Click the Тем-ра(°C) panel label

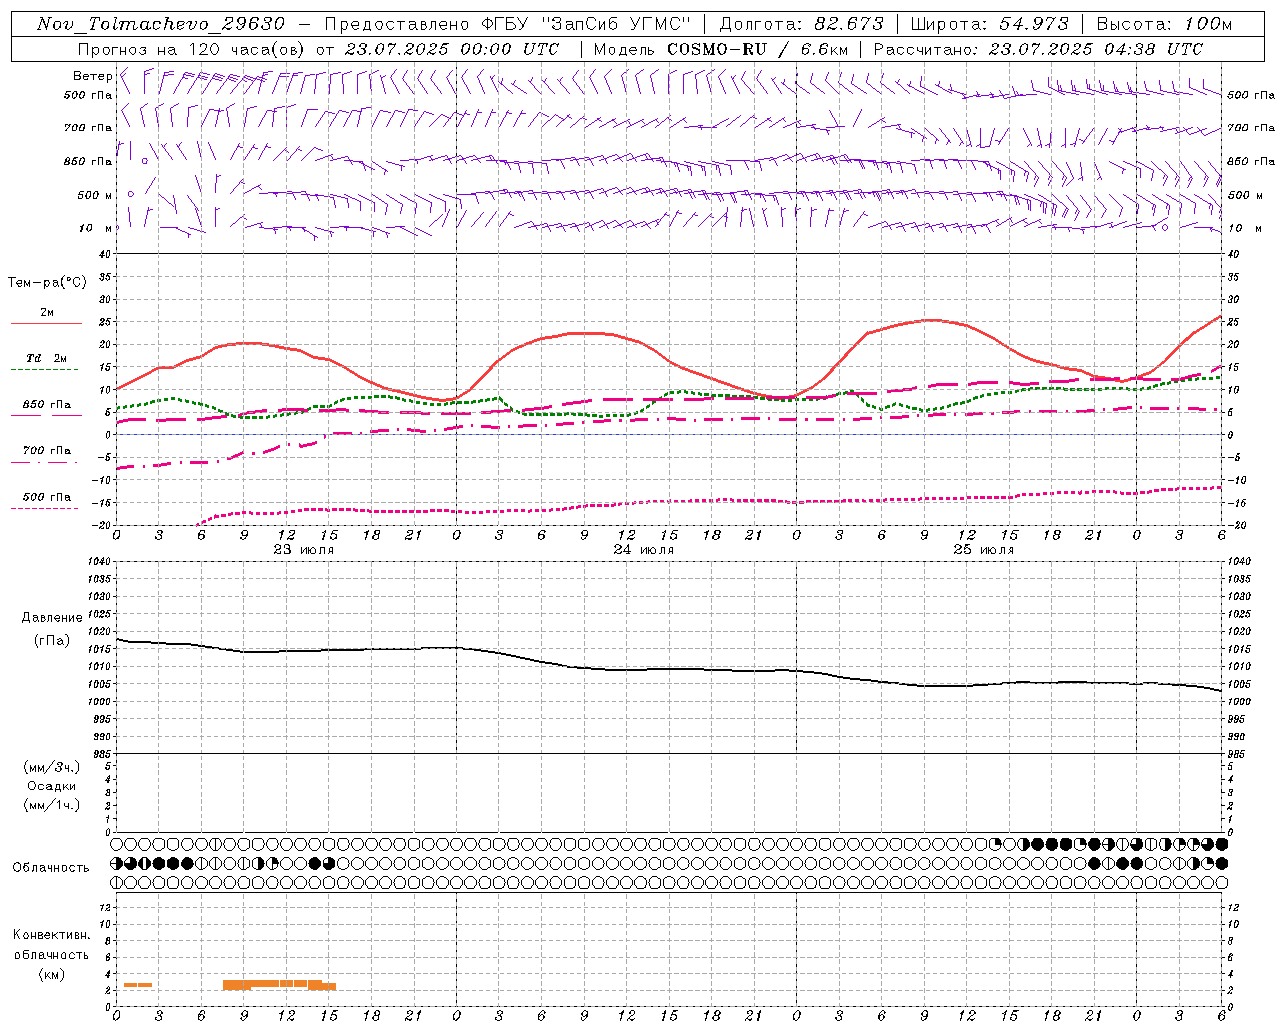point(47,283)
